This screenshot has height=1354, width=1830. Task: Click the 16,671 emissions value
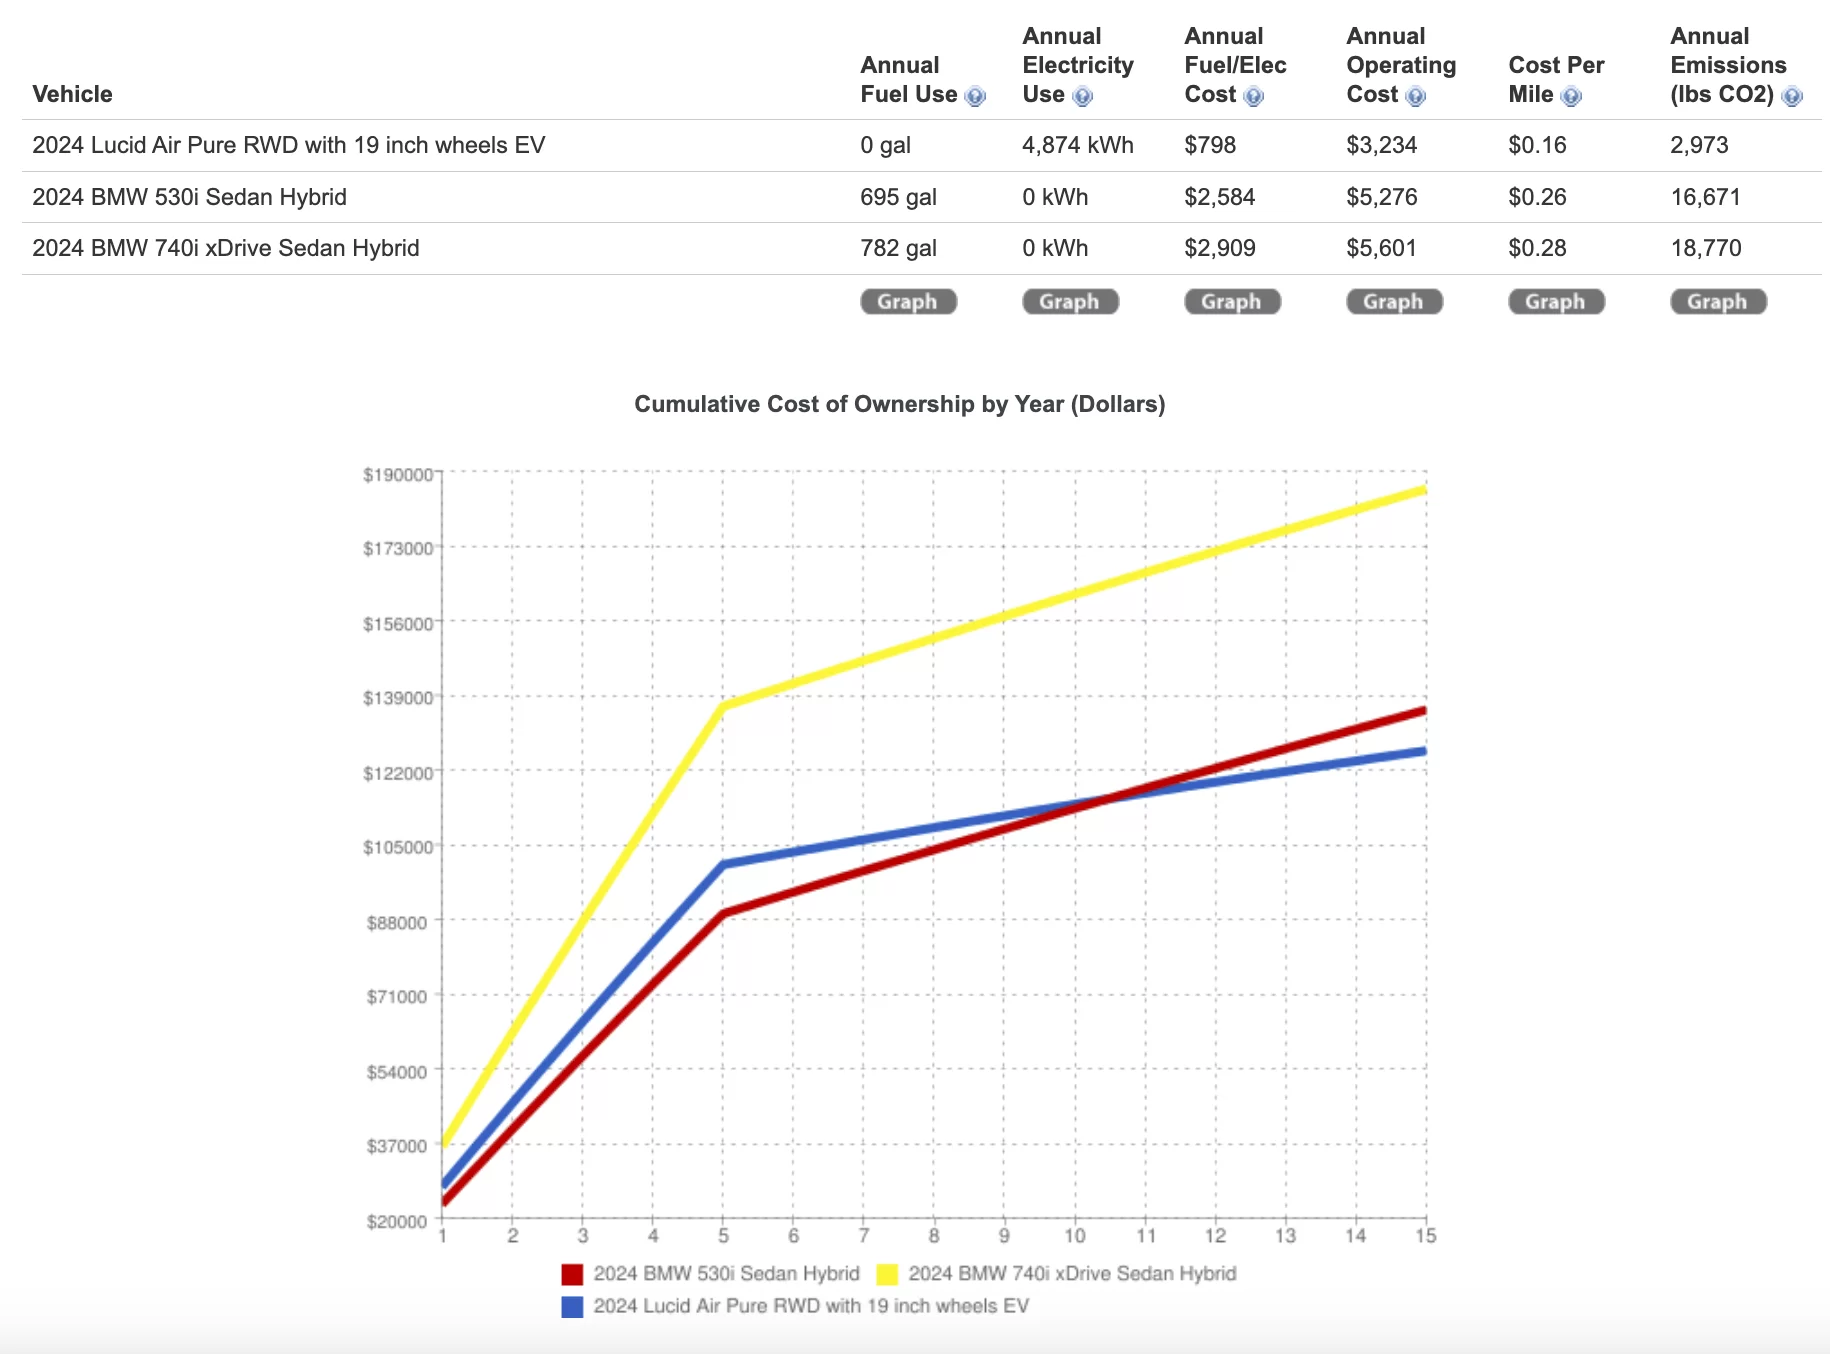(1705, 197)
